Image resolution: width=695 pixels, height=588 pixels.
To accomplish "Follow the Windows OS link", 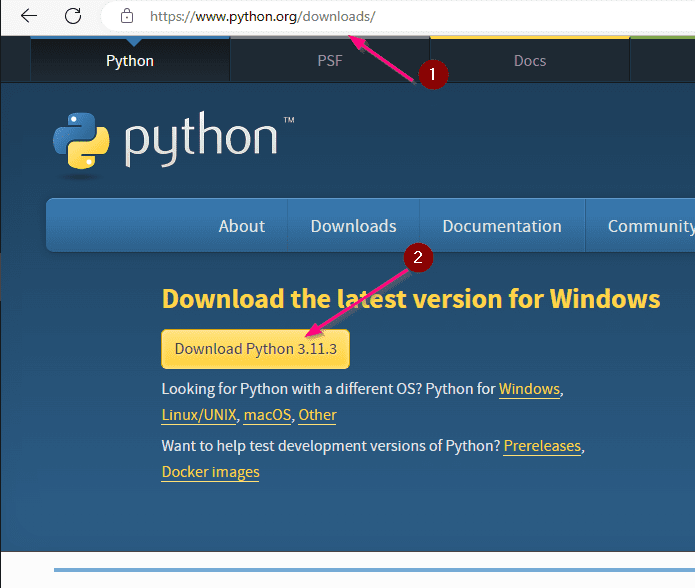I will (x=529, y=389).
